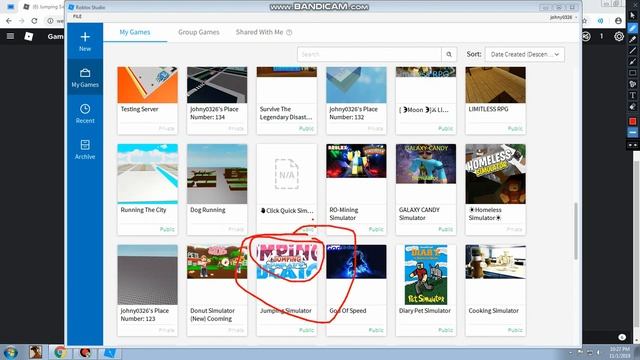
Task: Open the LIMITLESS RPG game
Action: pyautogui.click(x=496, y=100)
